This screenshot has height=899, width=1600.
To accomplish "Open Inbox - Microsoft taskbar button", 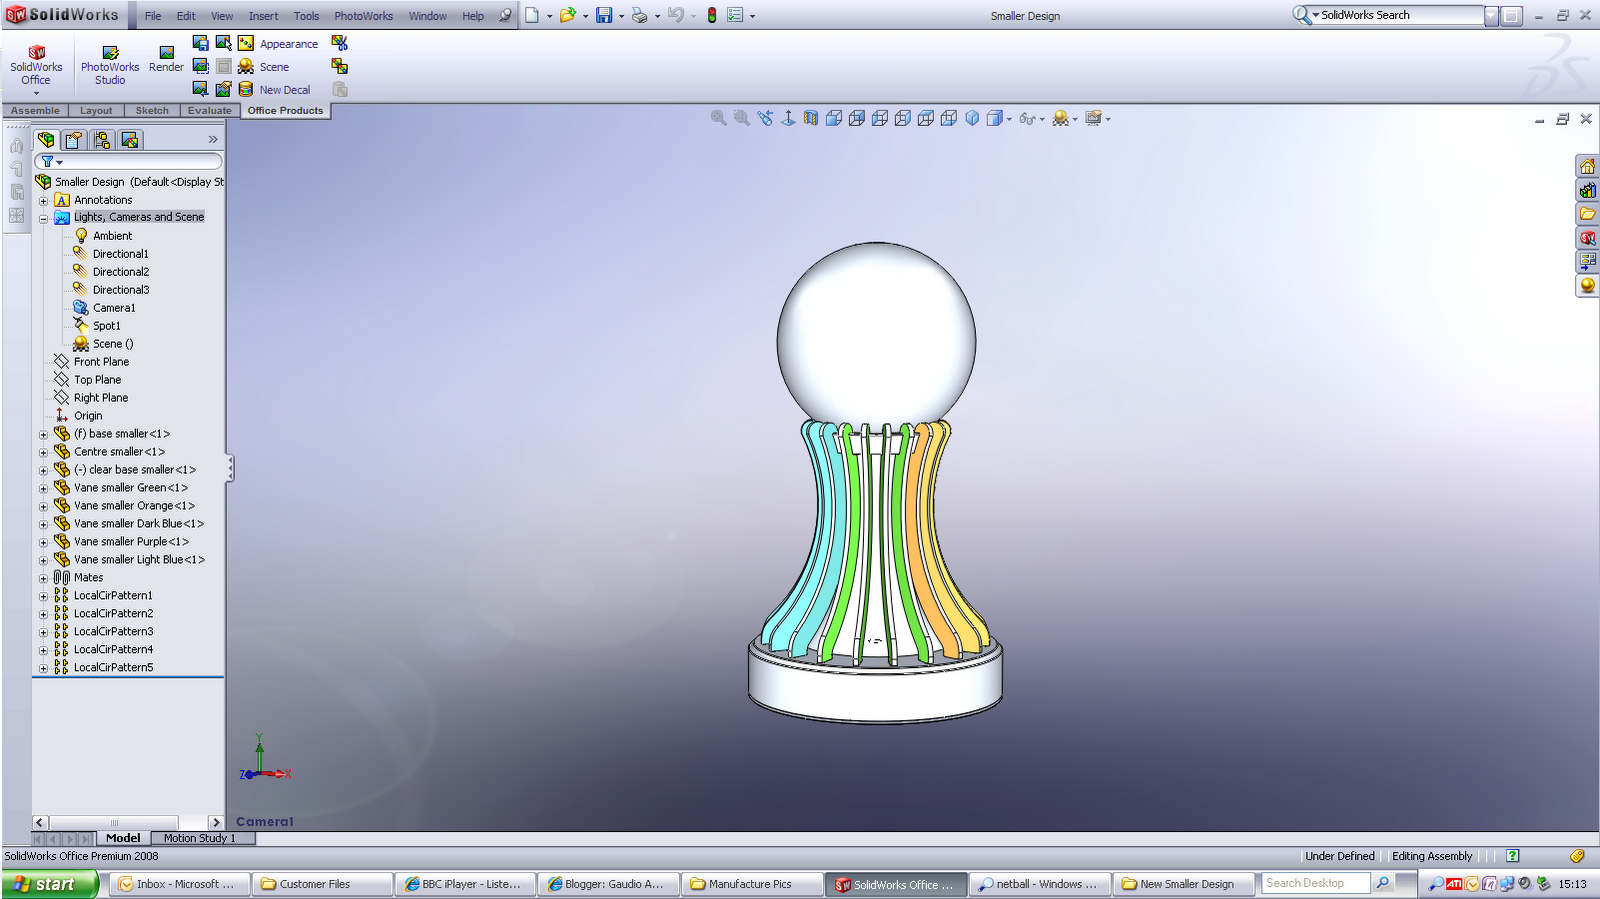I will [178, 884].
